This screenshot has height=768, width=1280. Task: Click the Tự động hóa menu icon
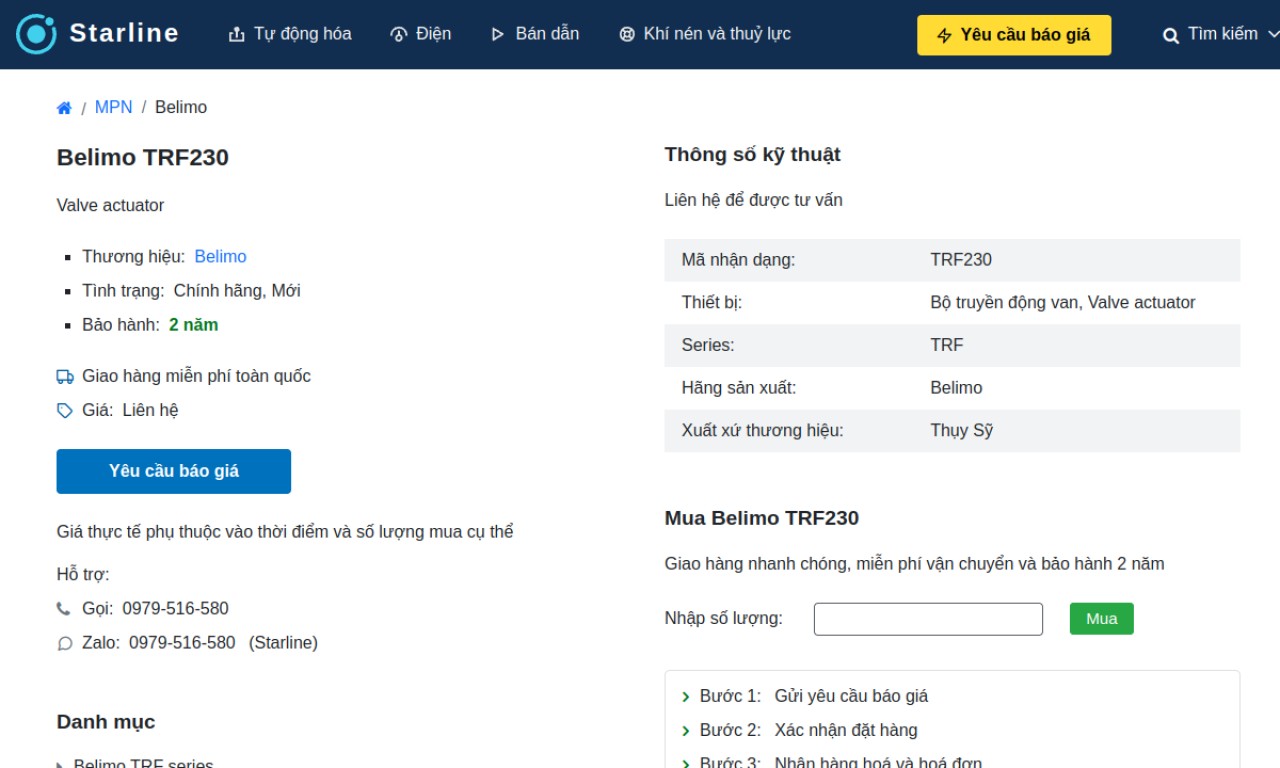pos(237,35)
